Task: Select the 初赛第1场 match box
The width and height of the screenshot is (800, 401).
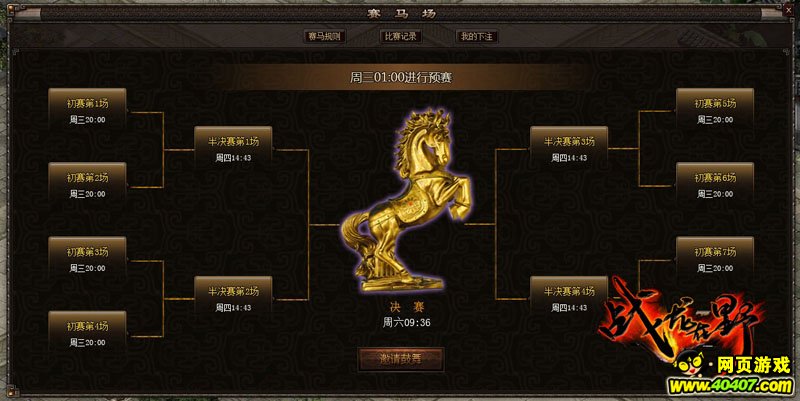Action: [87, 108]
